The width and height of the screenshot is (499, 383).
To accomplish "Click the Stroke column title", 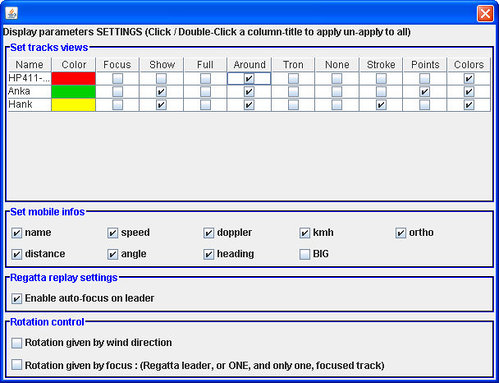I will 381,64.
